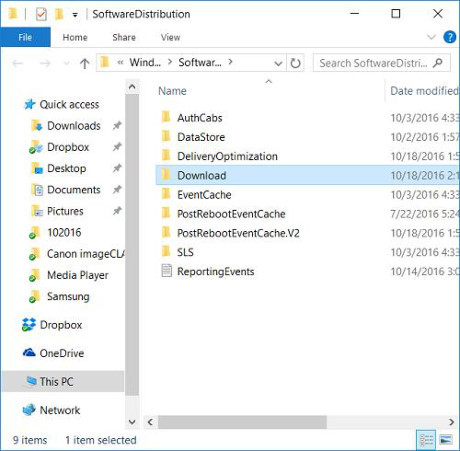This screenshot has width=460, height=451.
Task: Select This PC in navigation pane
Action: click(63, 381)
